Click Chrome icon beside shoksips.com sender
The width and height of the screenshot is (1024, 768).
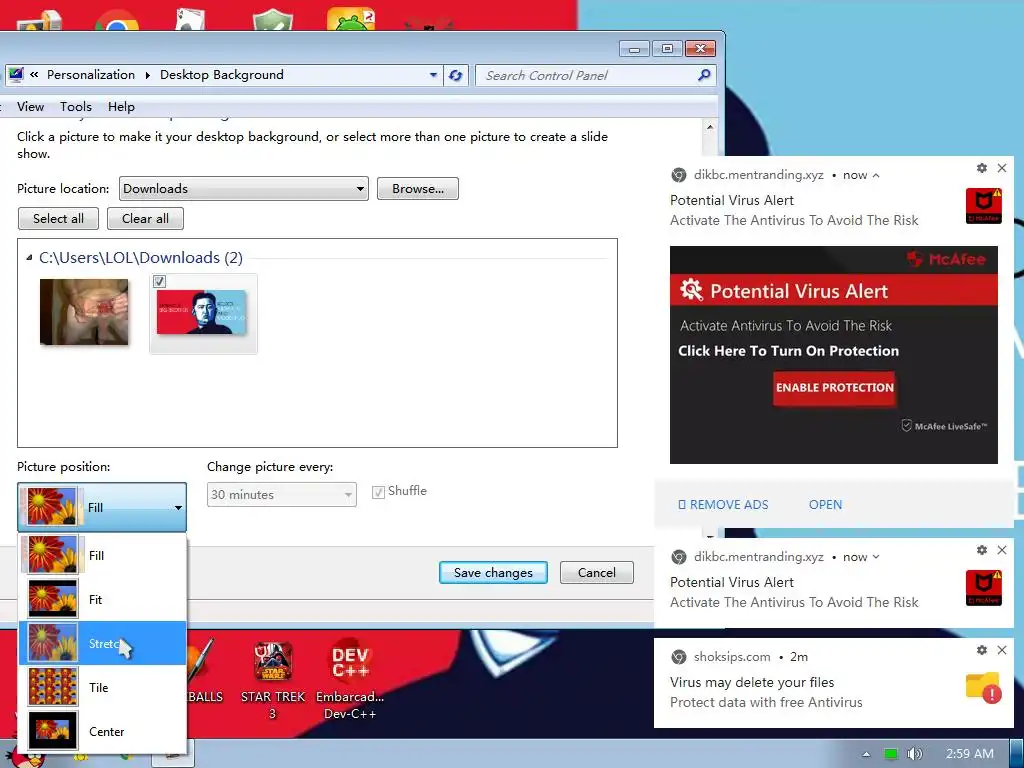click(679, 657)
